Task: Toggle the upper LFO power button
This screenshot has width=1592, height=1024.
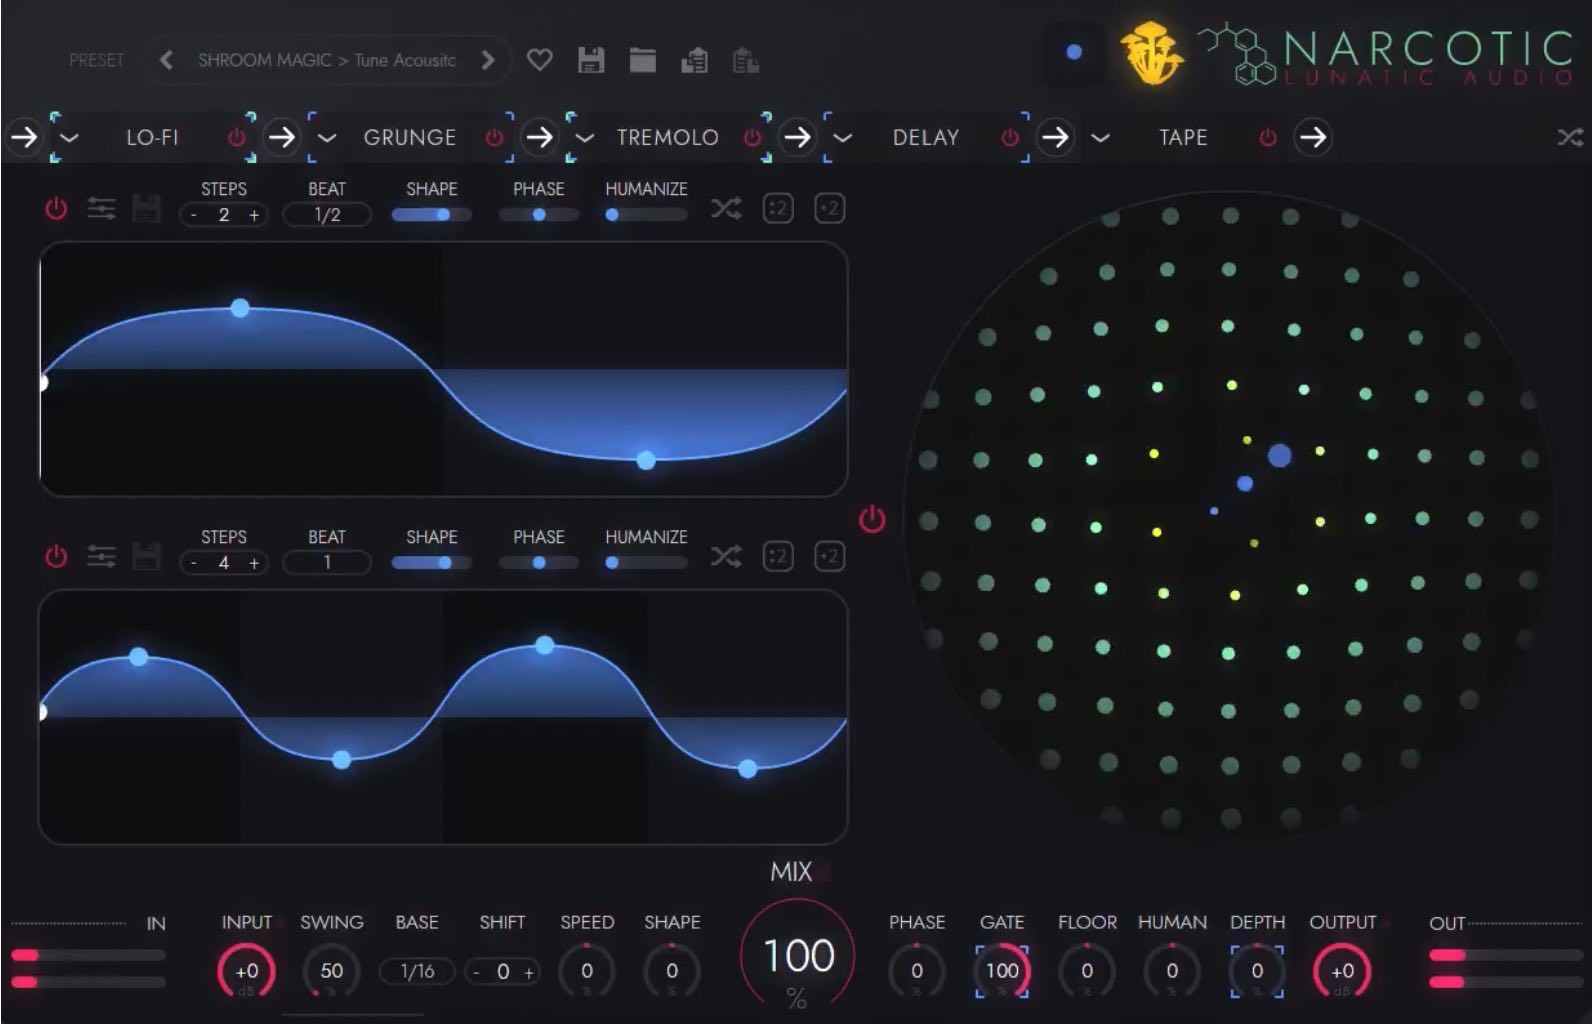Action: tap(56, 208)
